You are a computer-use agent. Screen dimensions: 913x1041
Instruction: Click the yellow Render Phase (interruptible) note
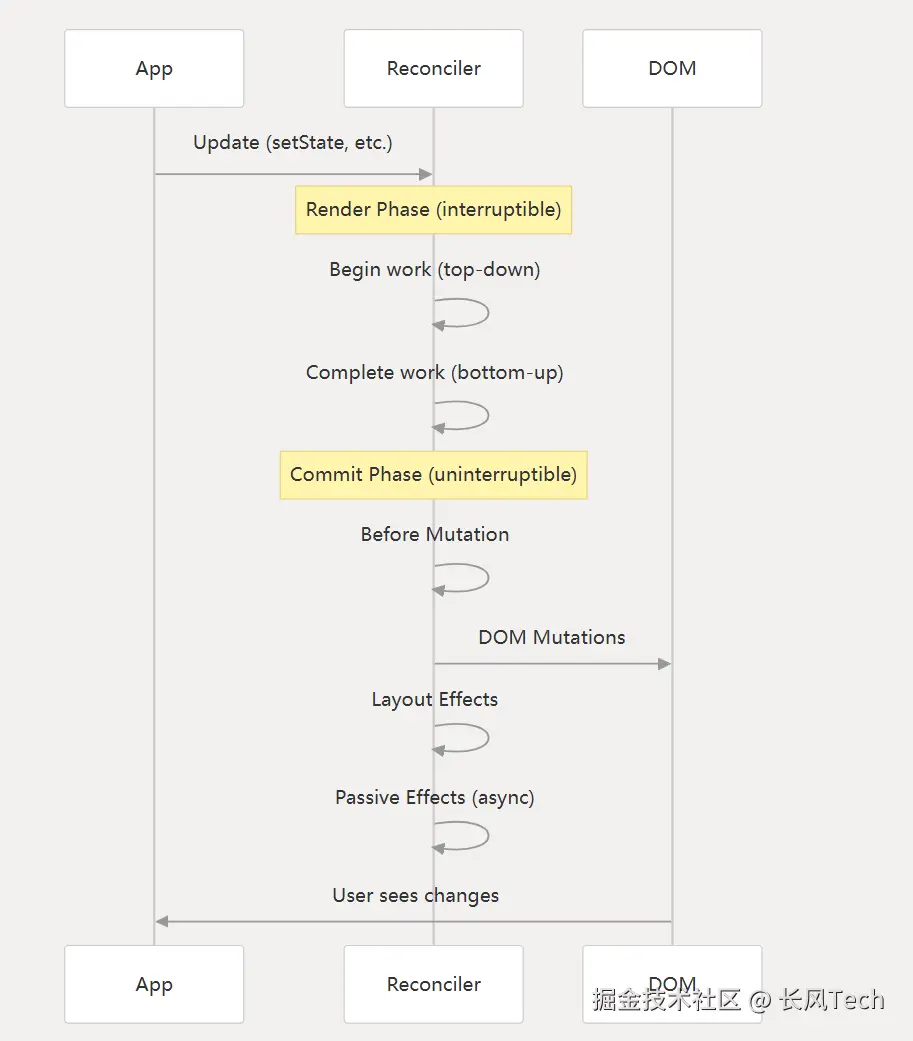(433, 210)
